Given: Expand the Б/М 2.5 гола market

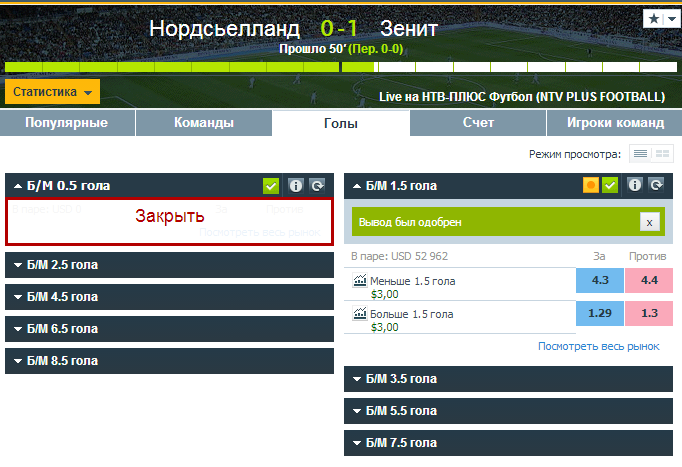Looking at the screenshot, I should [169, 265].
